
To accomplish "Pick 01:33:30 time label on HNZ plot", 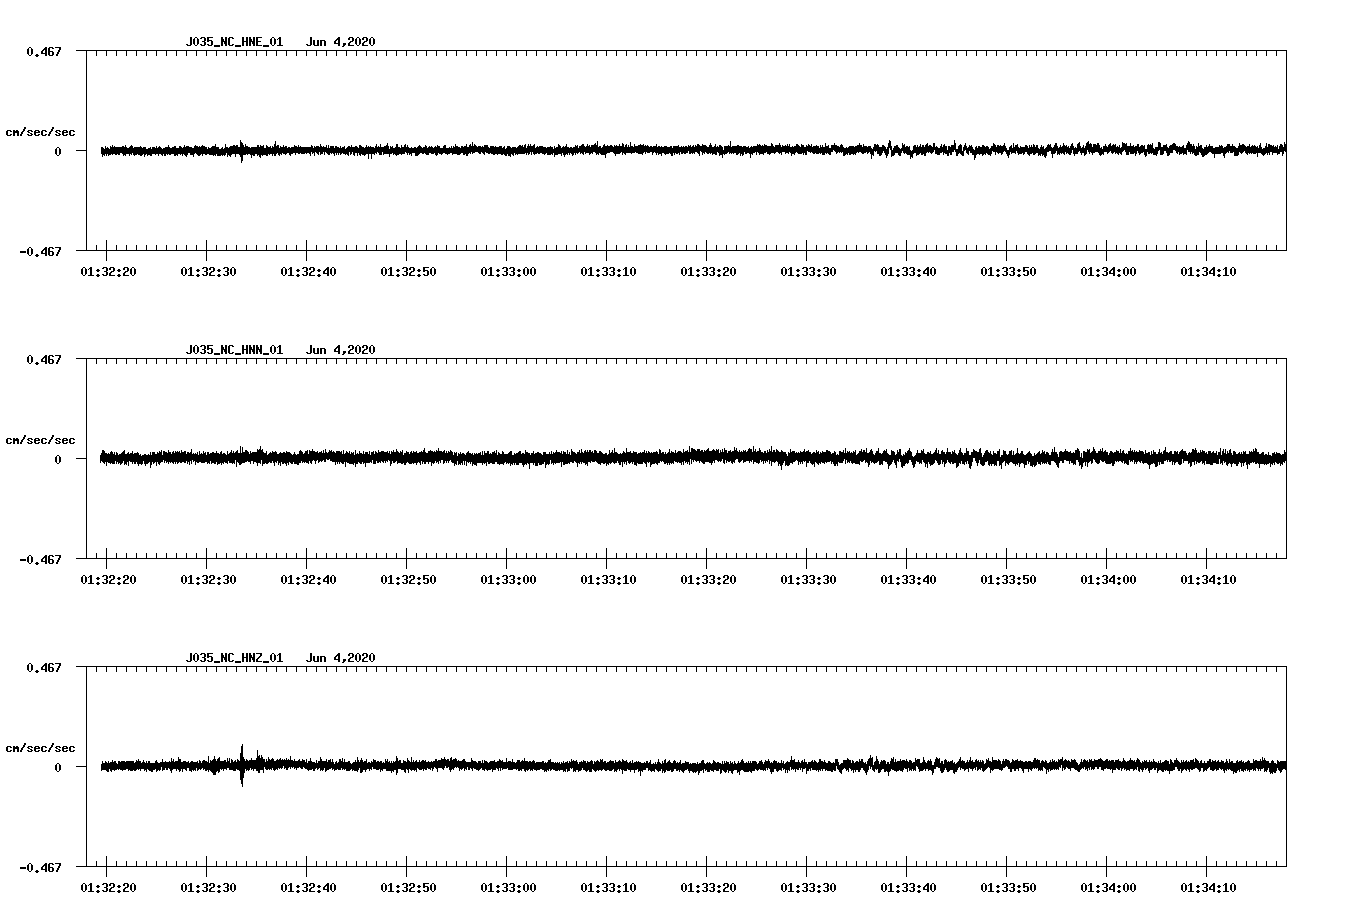I will coord(808,888).
